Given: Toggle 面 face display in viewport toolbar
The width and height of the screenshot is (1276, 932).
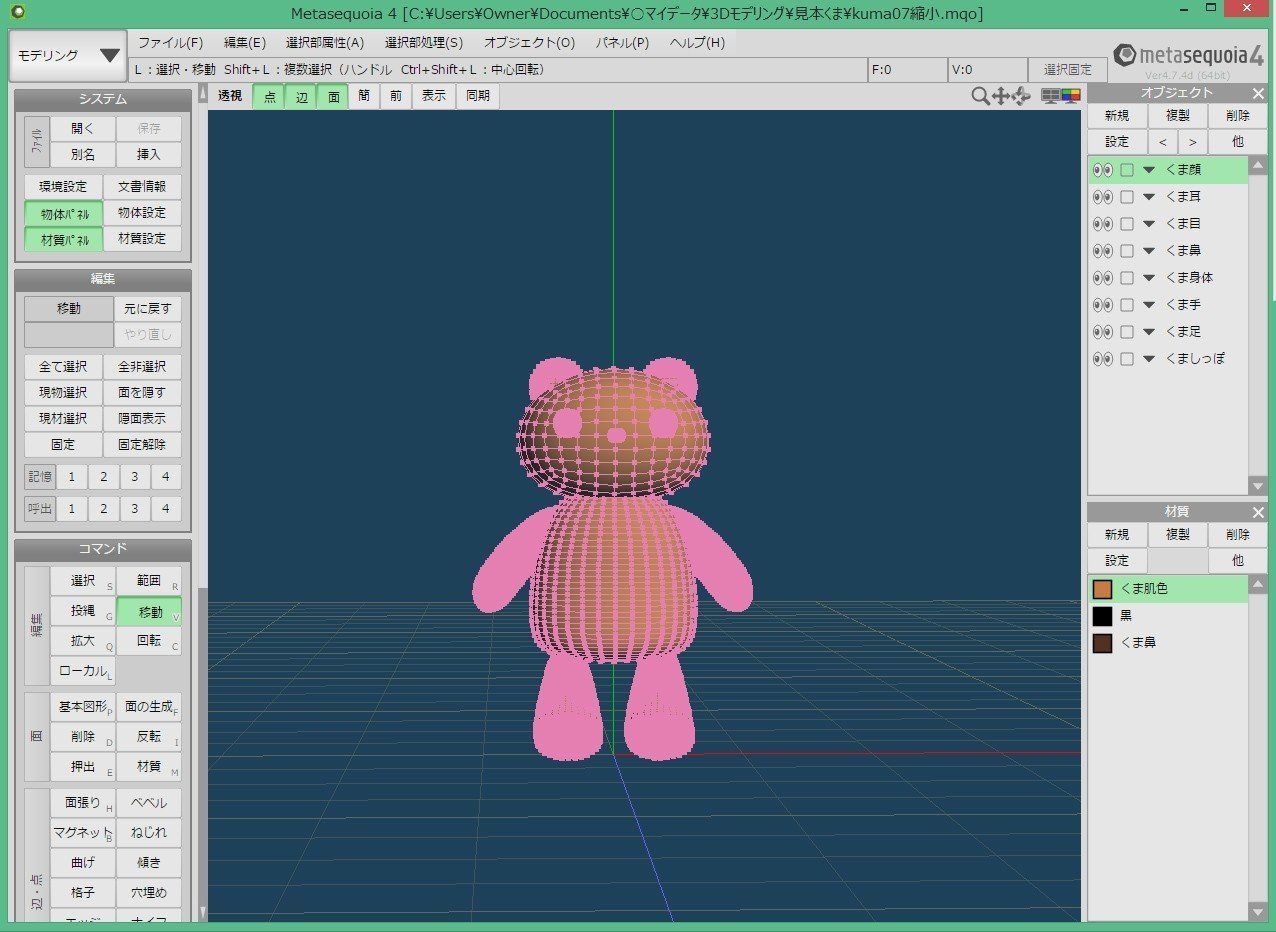Looking at the screenshot, I should point(334,96).
